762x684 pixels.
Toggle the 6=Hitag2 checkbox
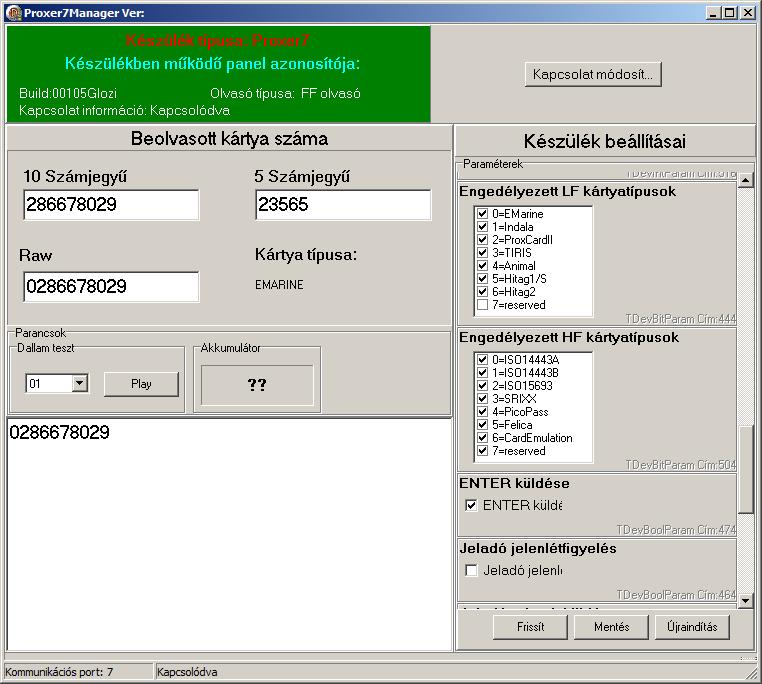[x=482, y=292]
